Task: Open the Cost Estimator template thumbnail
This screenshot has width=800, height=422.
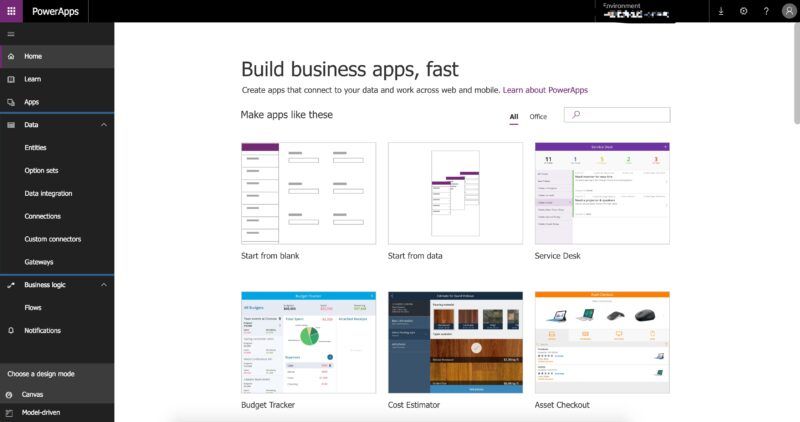Action: click(455, 342)
